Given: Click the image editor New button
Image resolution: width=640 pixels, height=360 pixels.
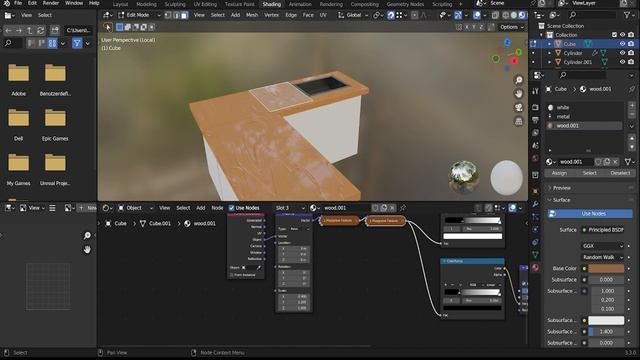Looking at the screenshot, I should (x=88, y=208).
